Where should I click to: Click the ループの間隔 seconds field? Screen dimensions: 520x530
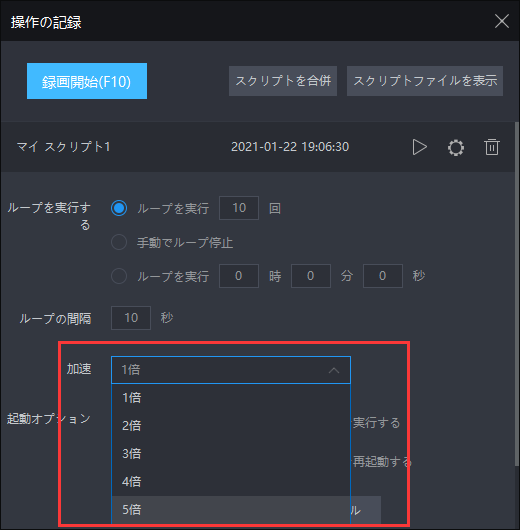[x=131, y=318]
